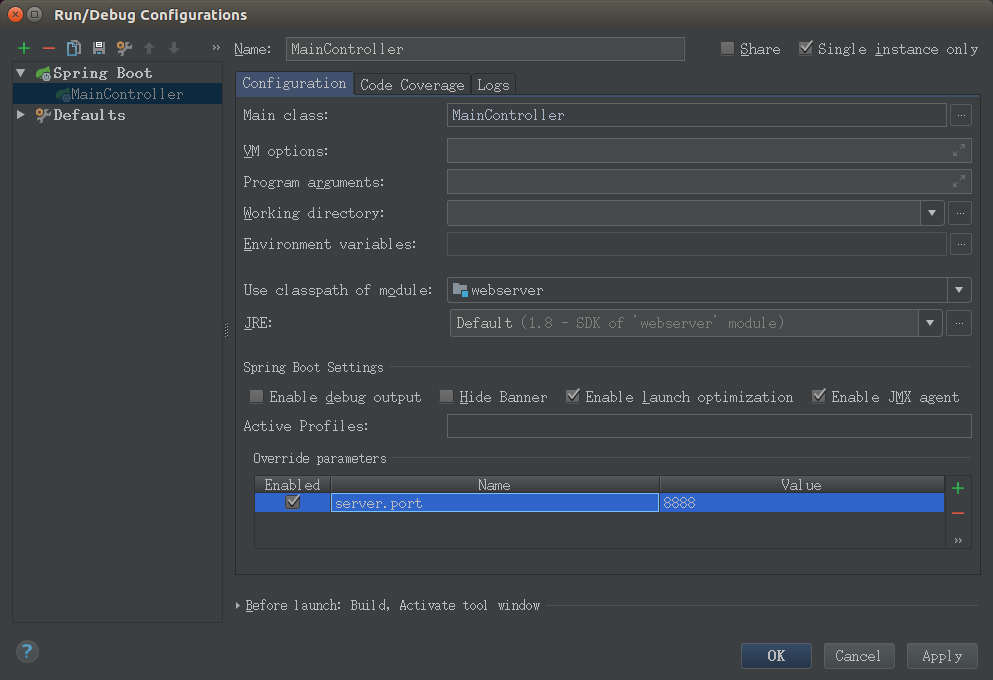The image size is (993, 680).
Task: Browse for Working directory with ellipsis button
Action: tap(960, 213)
